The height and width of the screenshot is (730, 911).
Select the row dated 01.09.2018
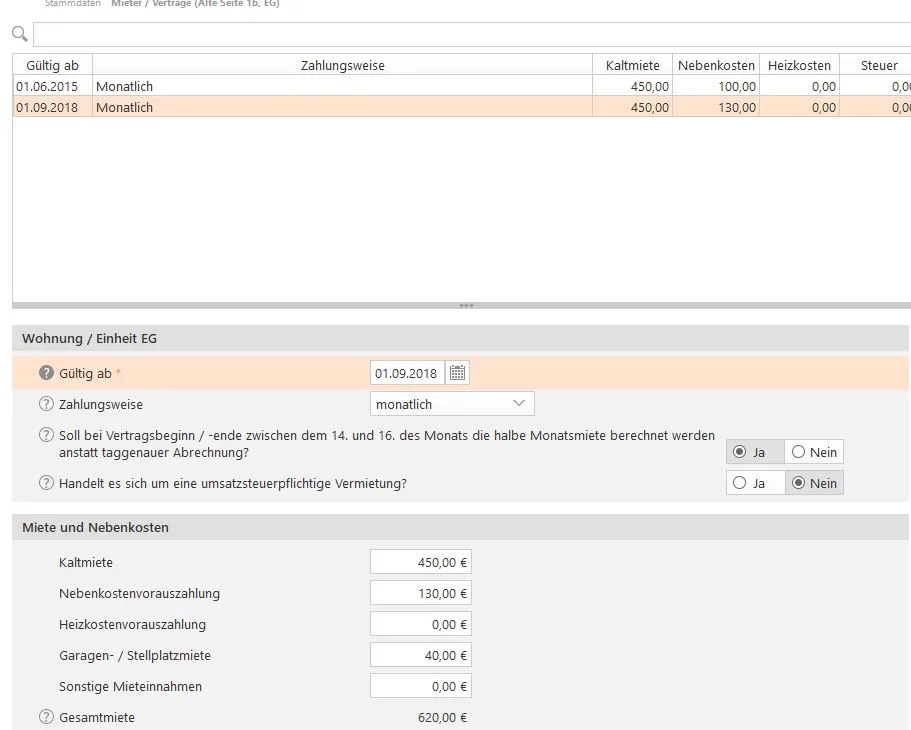tap(300, 107)
